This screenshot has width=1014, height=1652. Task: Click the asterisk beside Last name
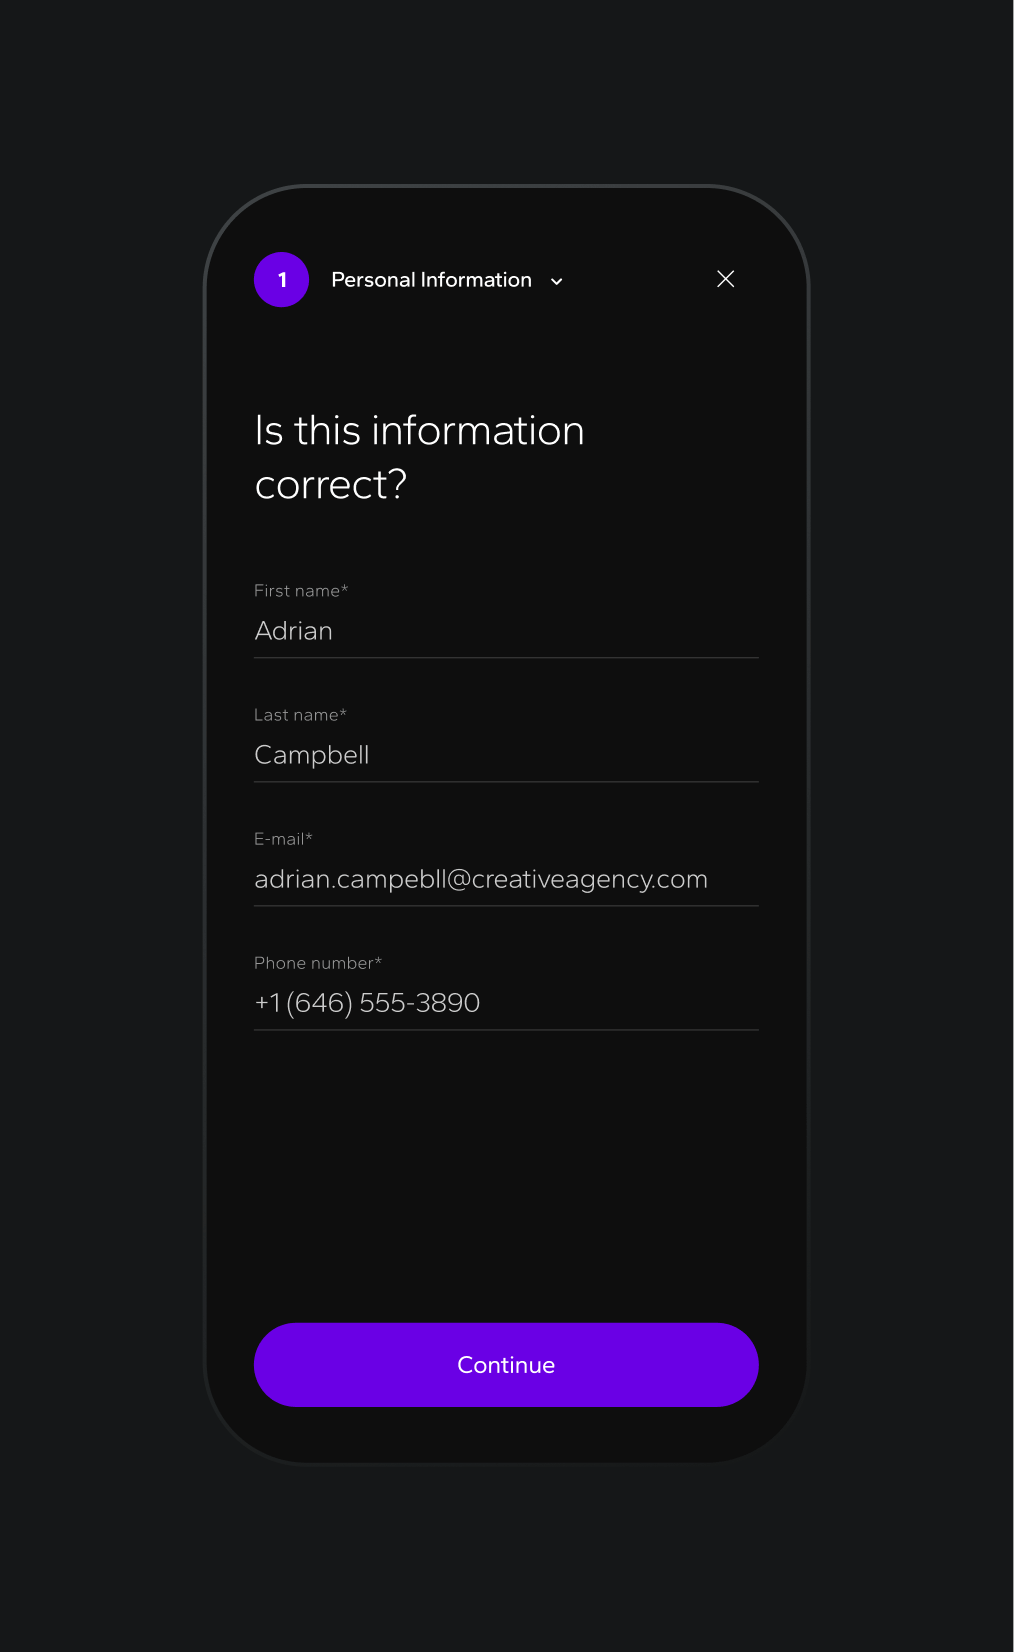tap(343, 713)
